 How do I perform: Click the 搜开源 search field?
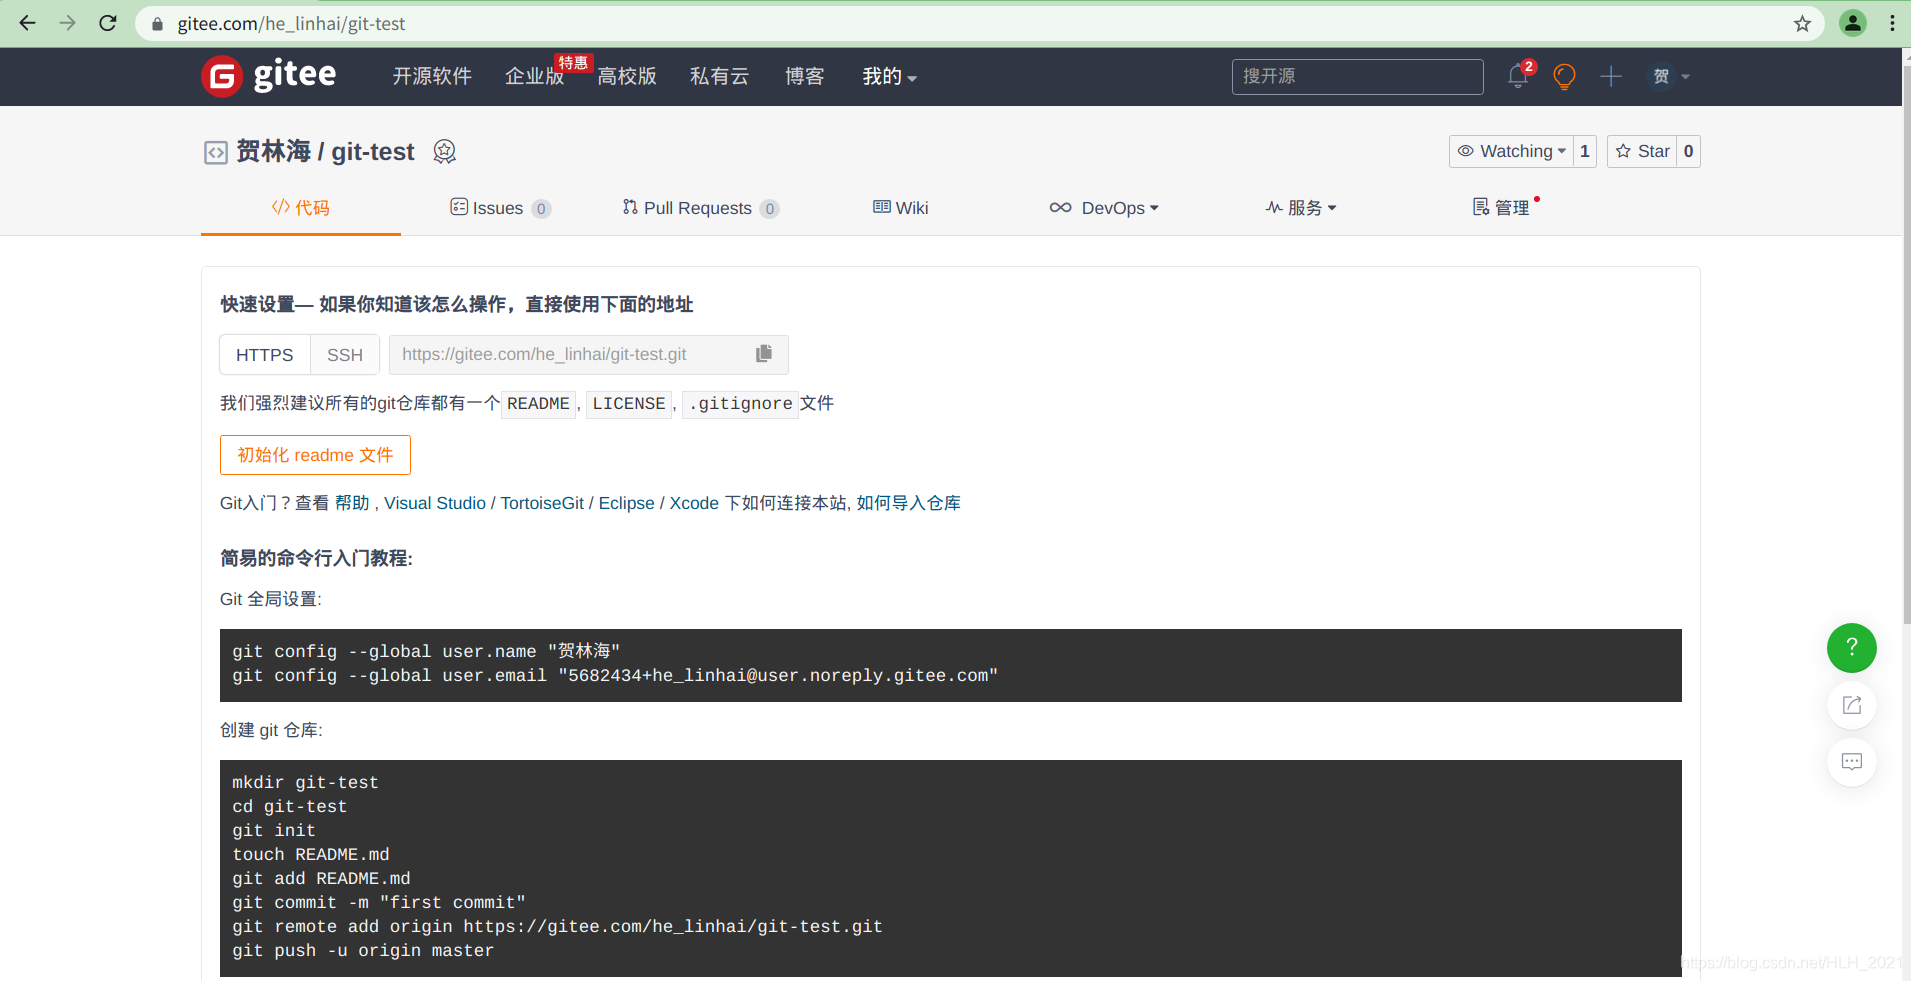pos(1357,76)
